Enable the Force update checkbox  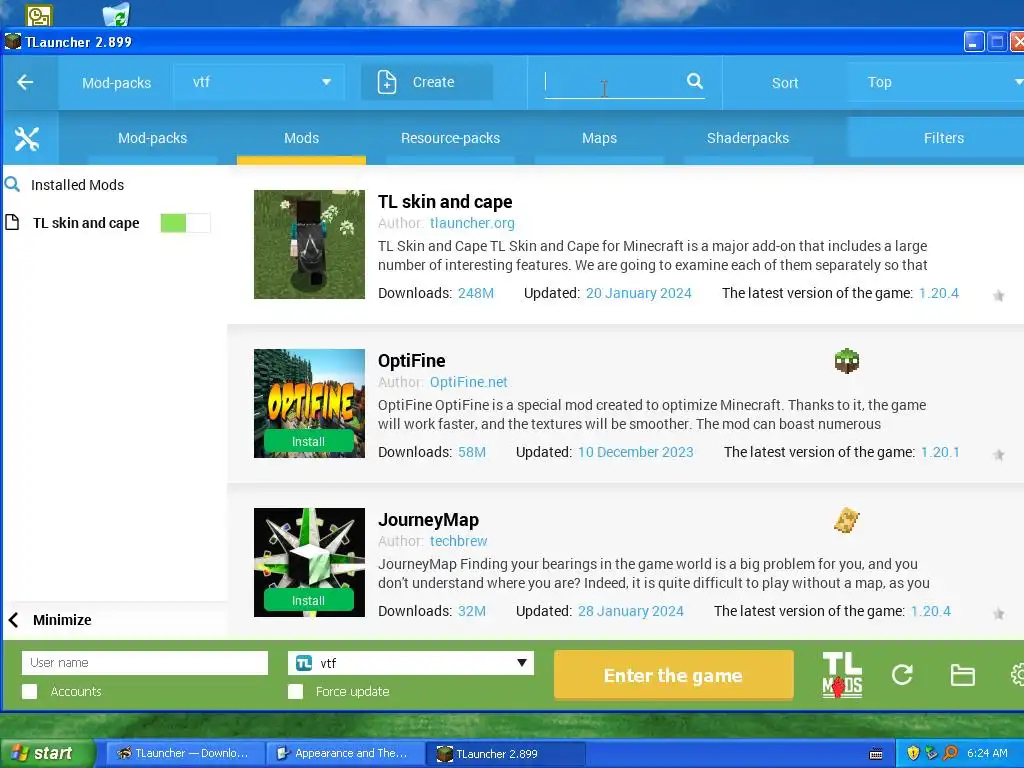[x=295, y=692]
